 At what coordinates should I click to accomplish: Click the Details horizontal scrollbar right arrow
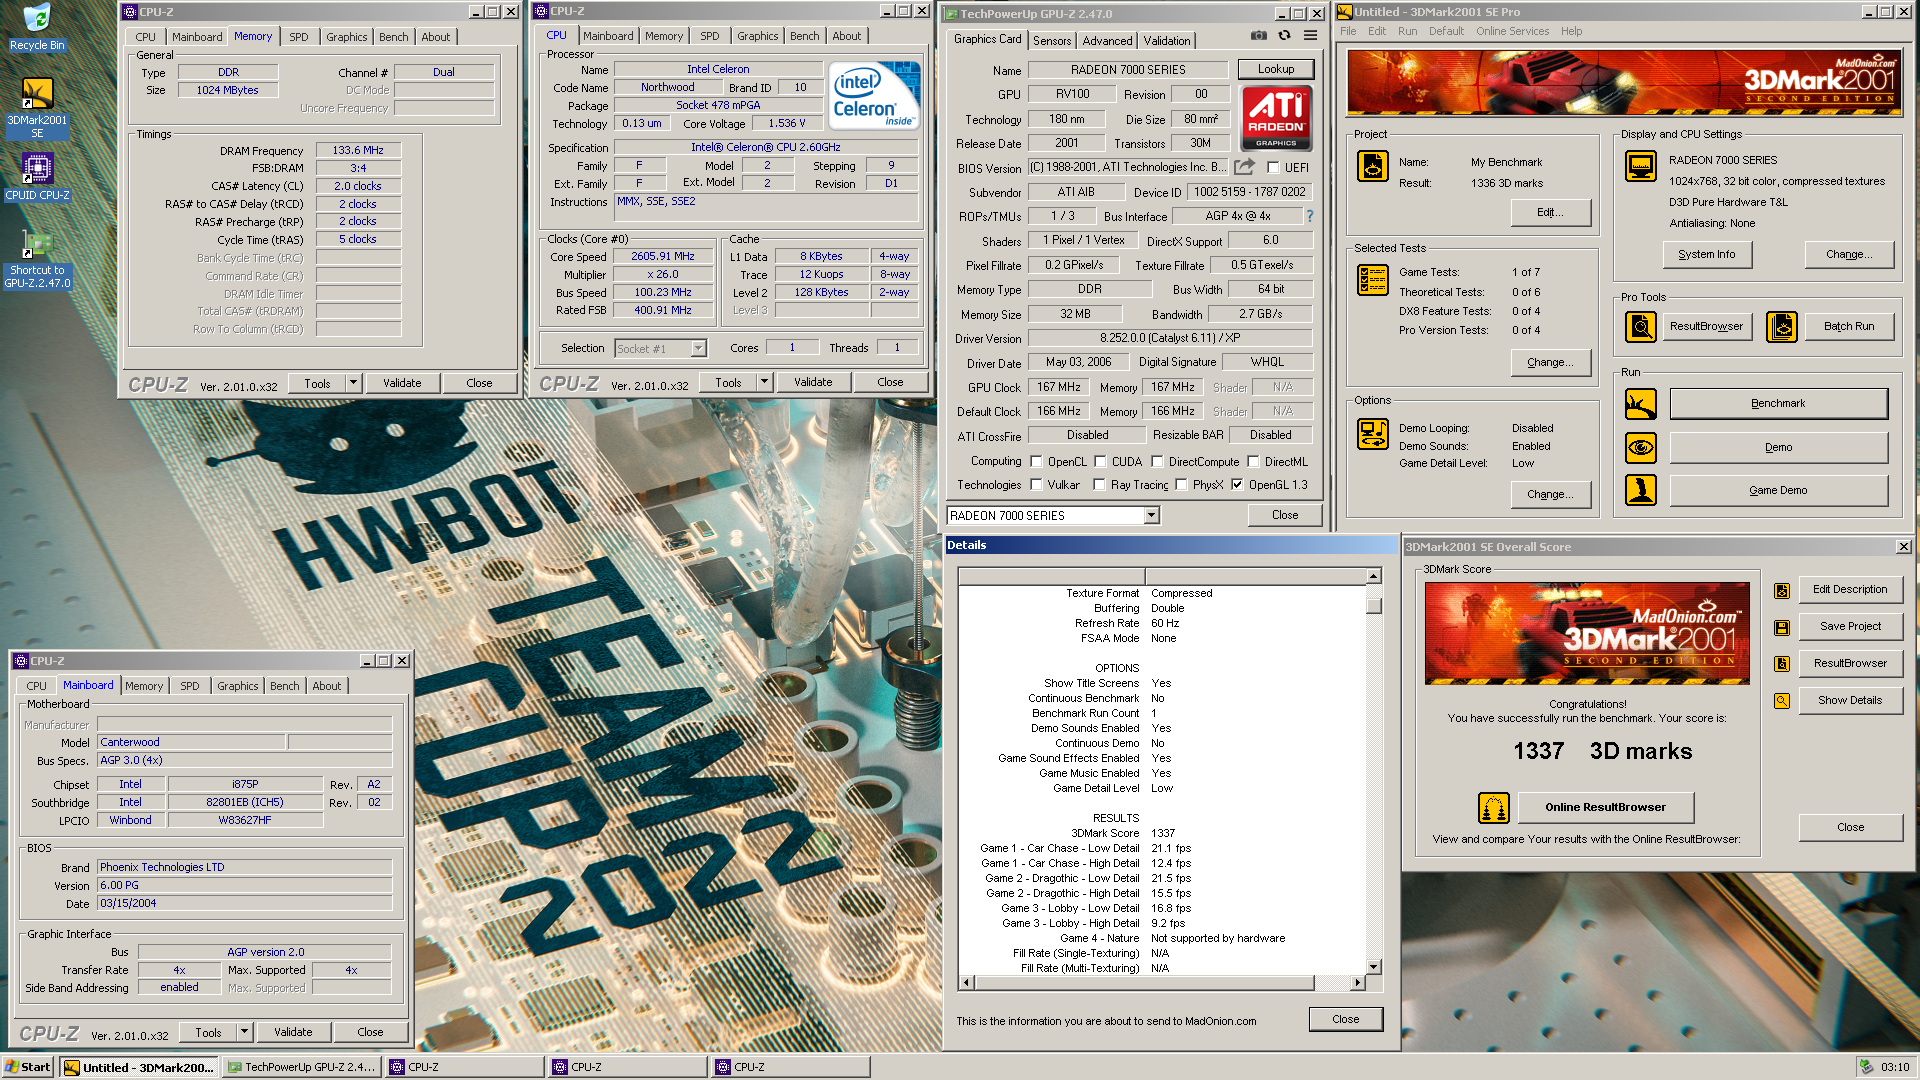(1356, 983)
